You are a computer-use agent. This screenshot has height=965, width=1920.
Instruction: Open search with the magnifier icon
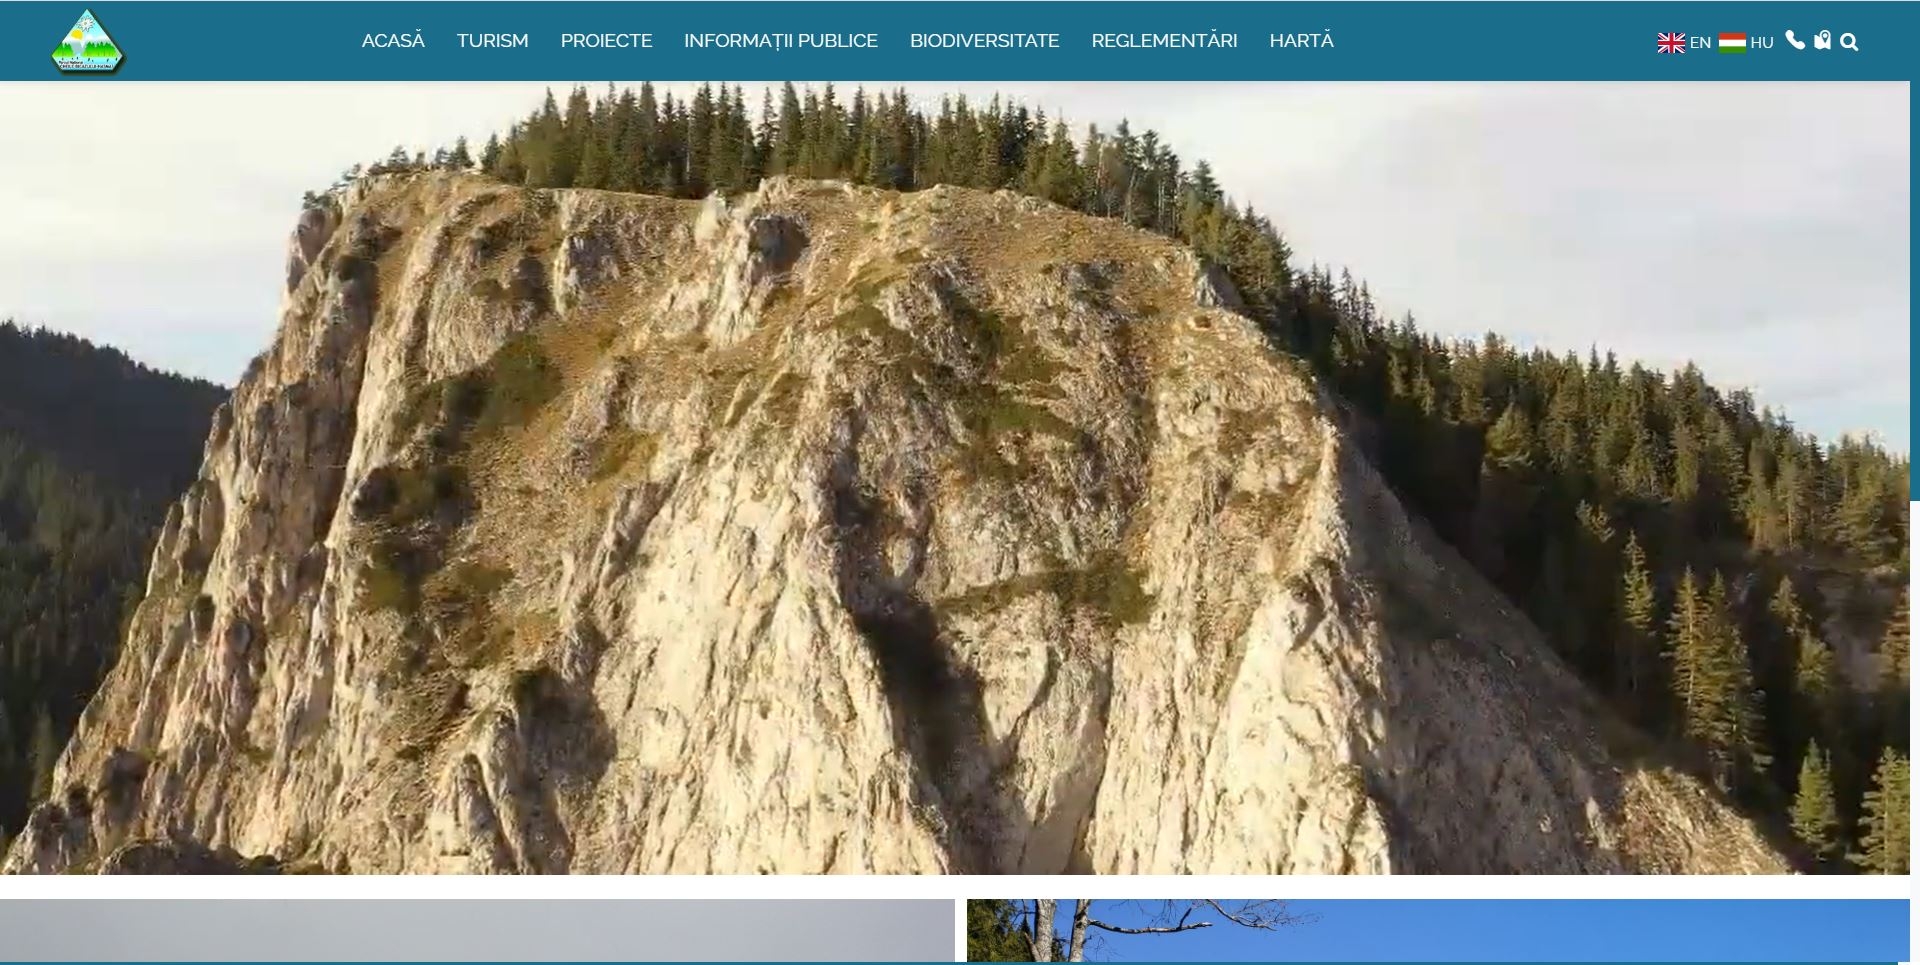[x=1849, y=42]
